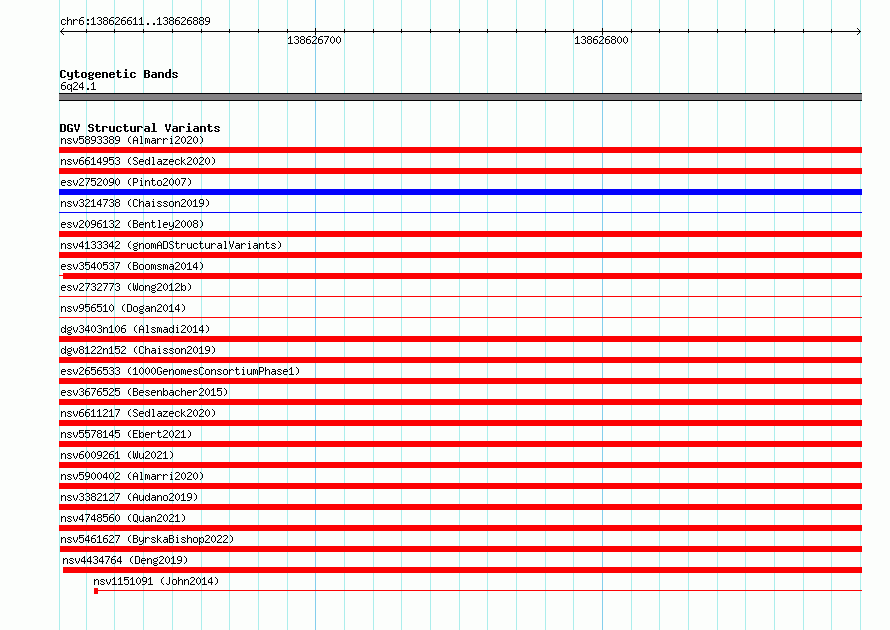Click esv3676525 (Besenbacher2015) label

(144, 392)
